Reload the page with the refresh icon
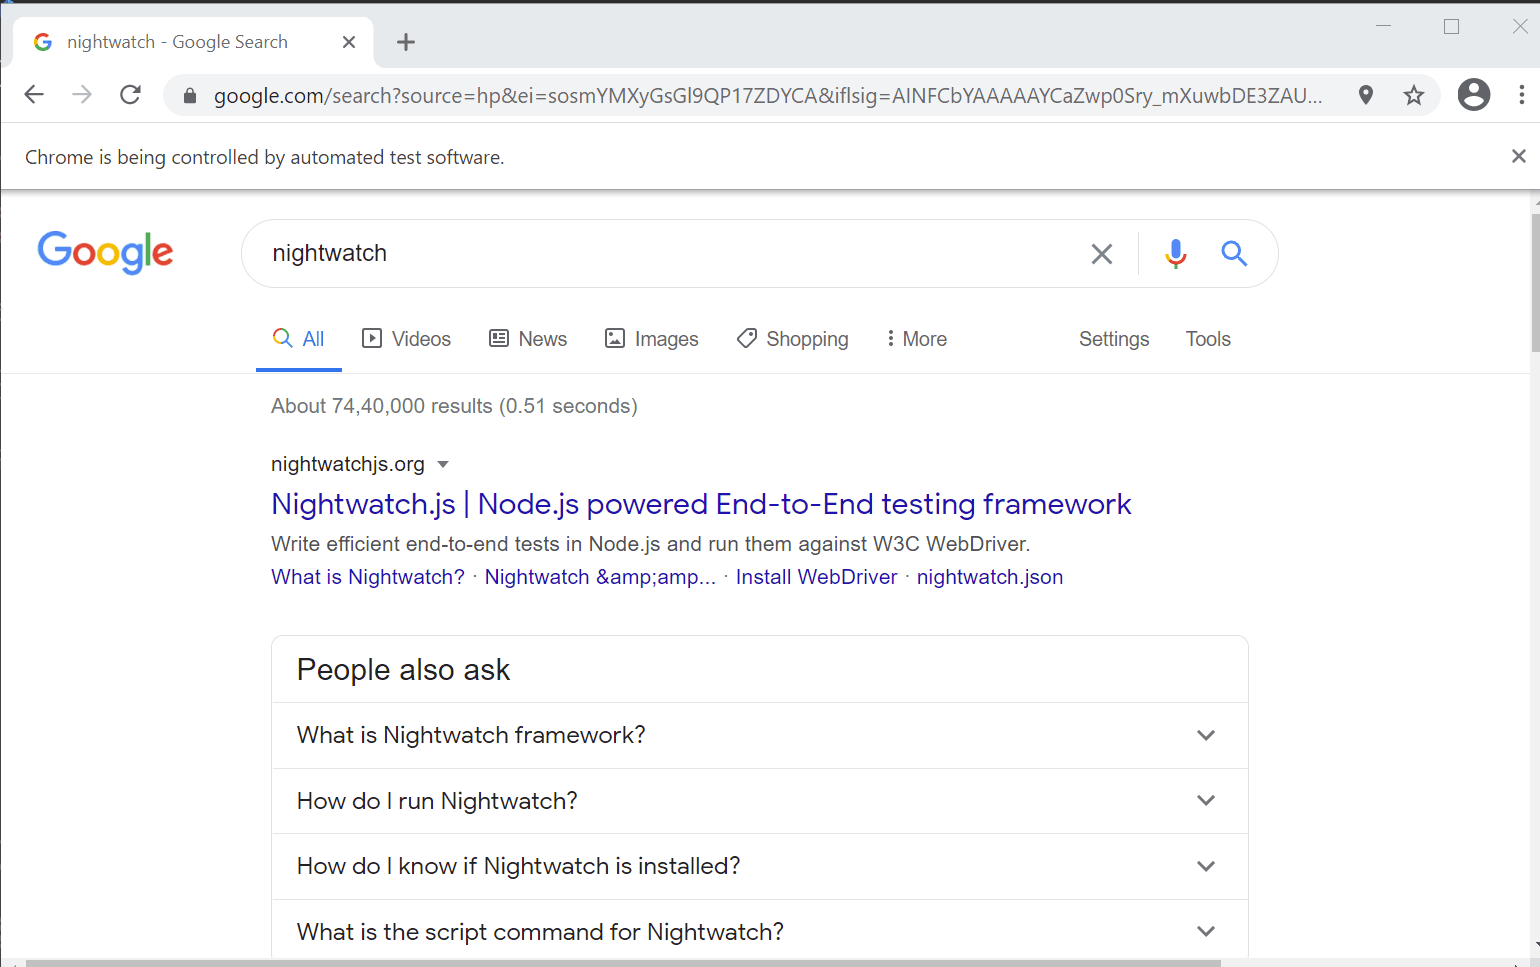The width and height of the screenshot is (1540, 967). click(130, 94)
